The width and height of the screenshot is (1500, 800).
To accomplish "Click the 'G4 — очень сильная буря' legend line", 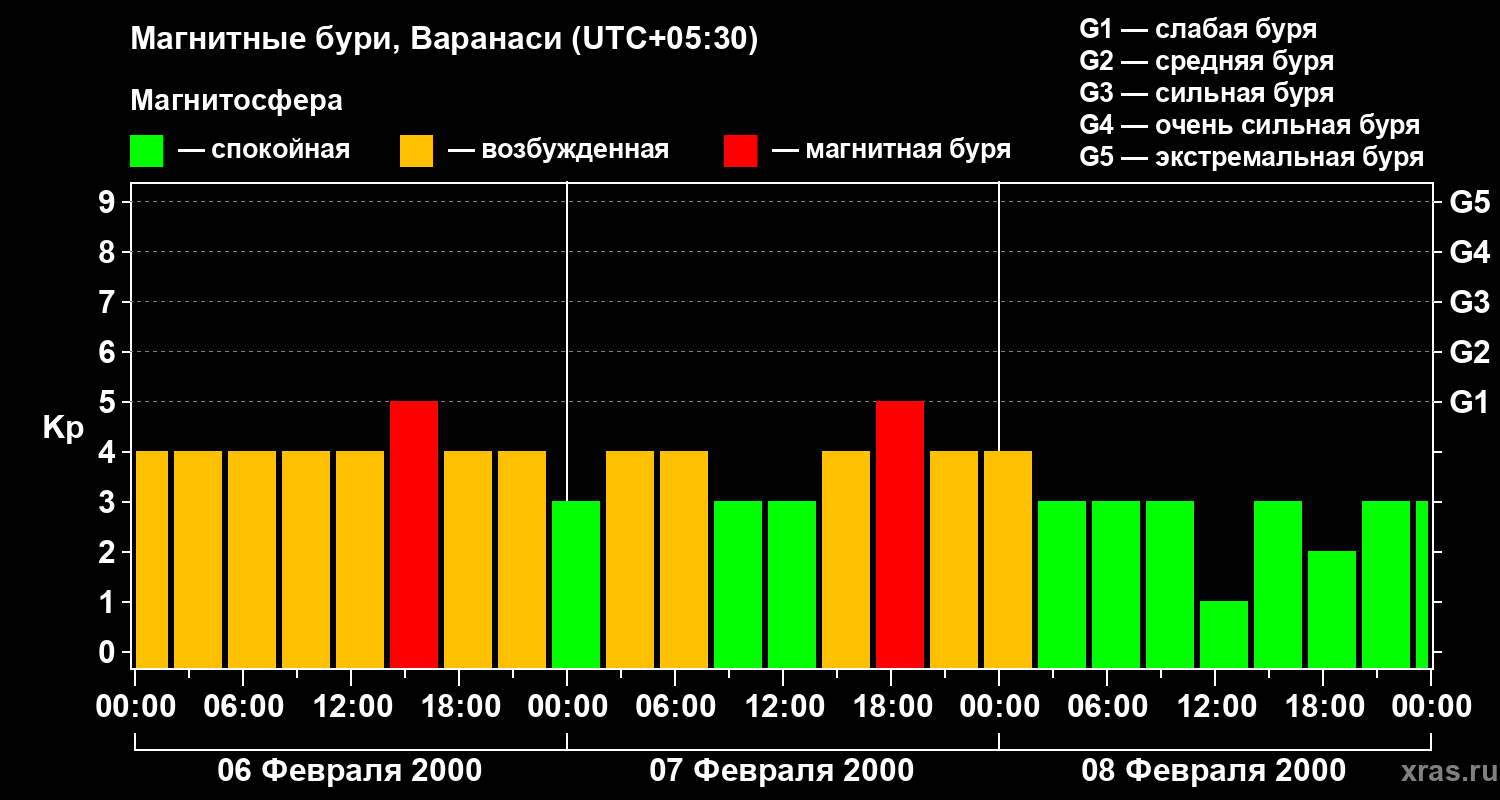I will click(1250, 125).
